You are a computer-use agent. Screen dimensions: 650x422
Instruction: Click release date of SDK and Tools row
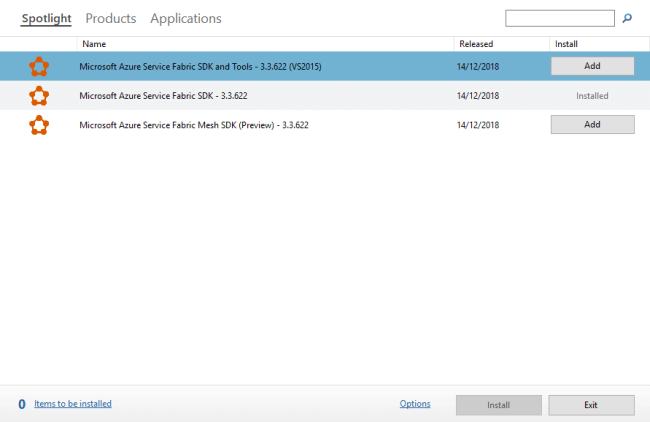coord(478,67)
